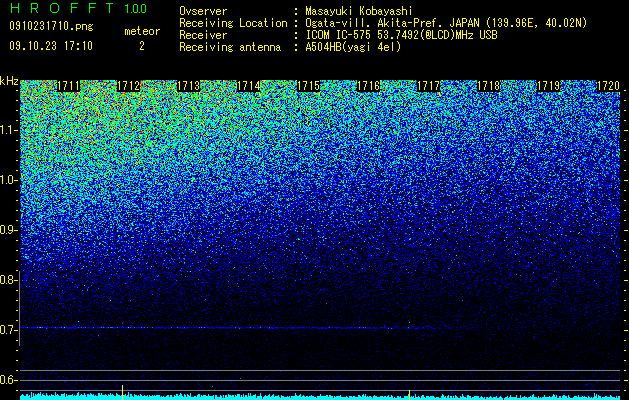Select the 0.7 frequency axis label
This screenshot has height=400, width=629.
[x=9, y=330]
